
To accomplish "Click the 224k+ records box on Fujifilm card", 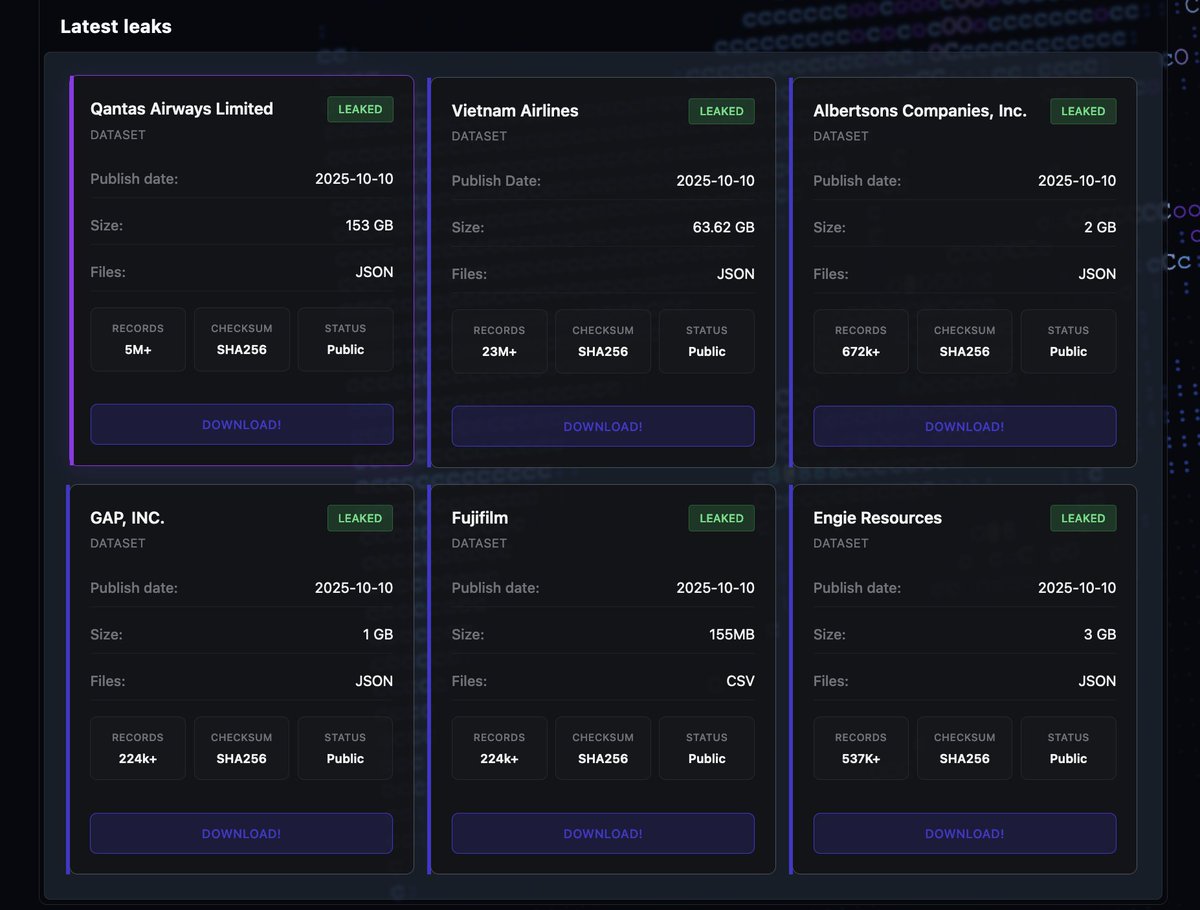I will pyautogui.click(x=499, y=748).
